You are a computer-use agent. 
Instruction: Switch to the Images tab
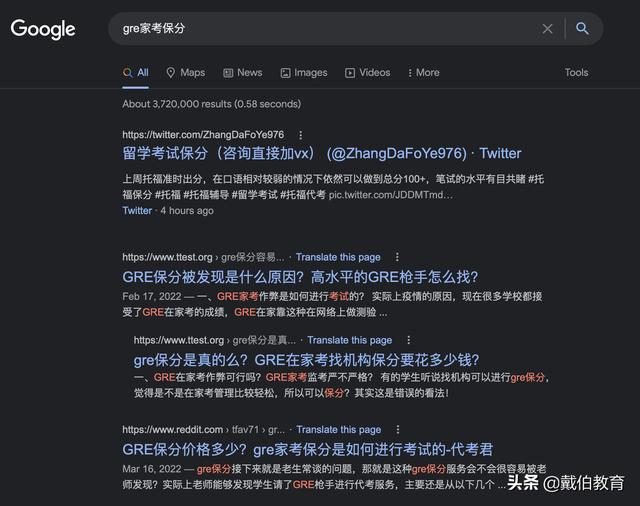coord(304,73)
